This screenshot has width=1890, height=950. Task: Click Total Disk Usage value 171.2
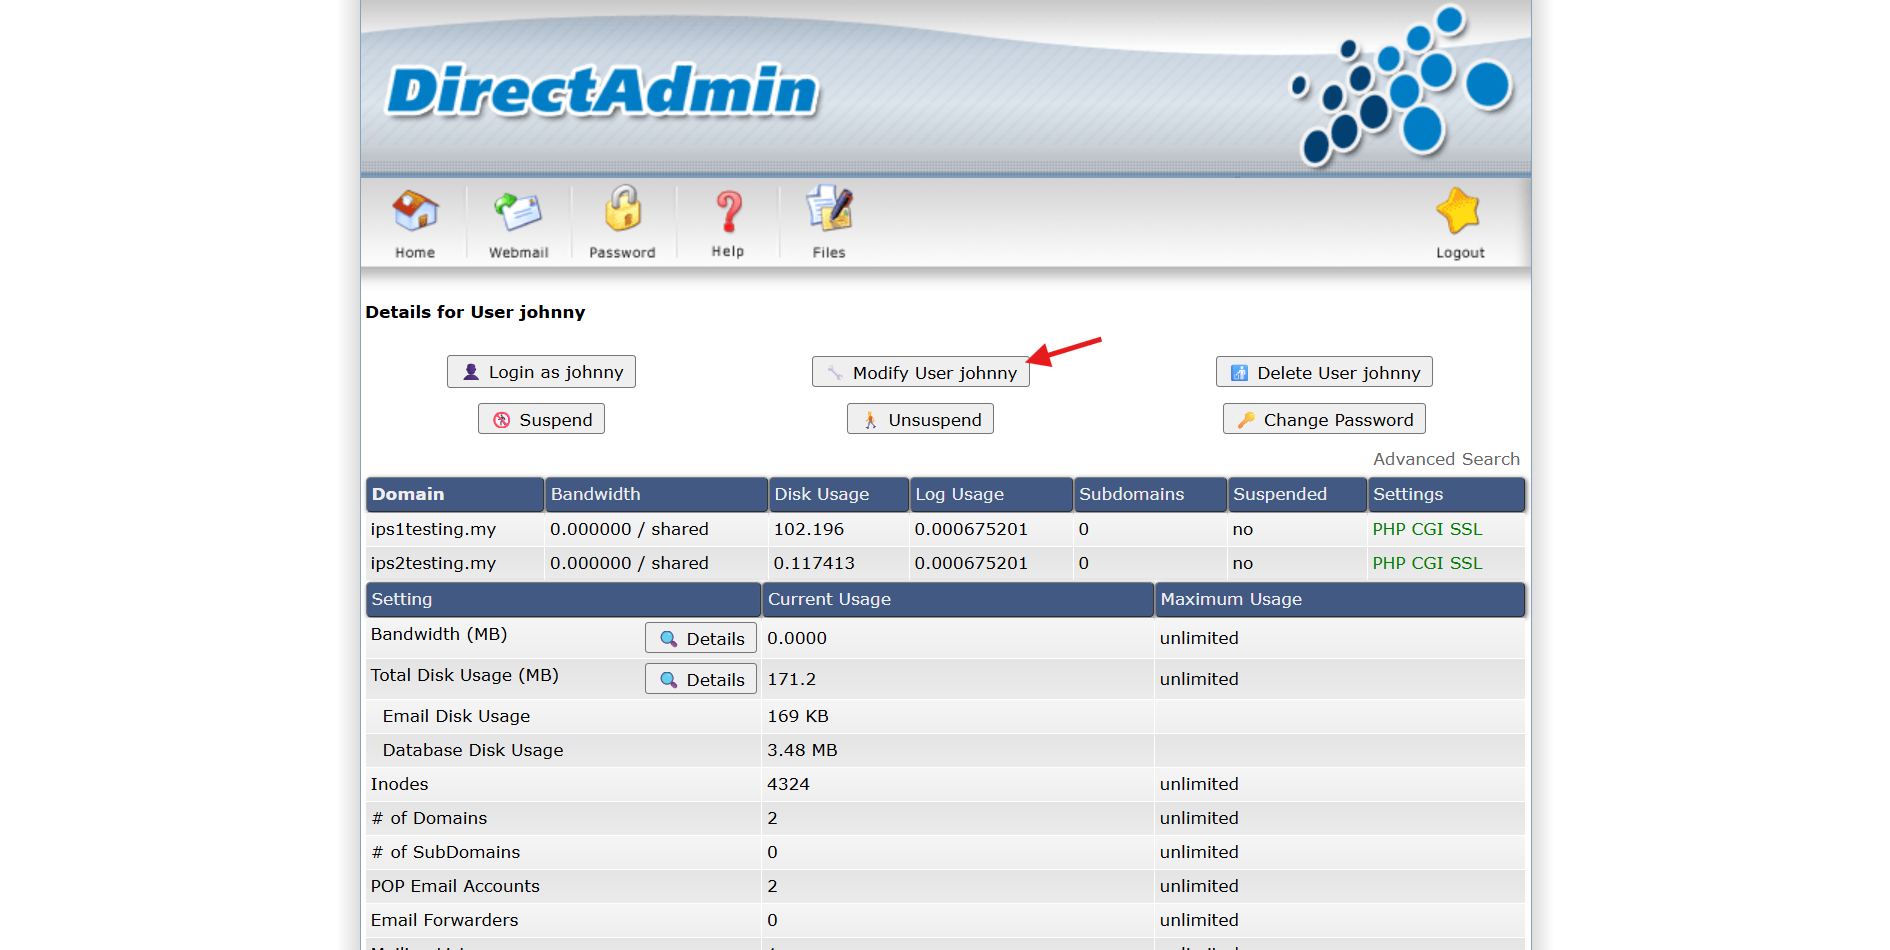[x=791, y=679]
